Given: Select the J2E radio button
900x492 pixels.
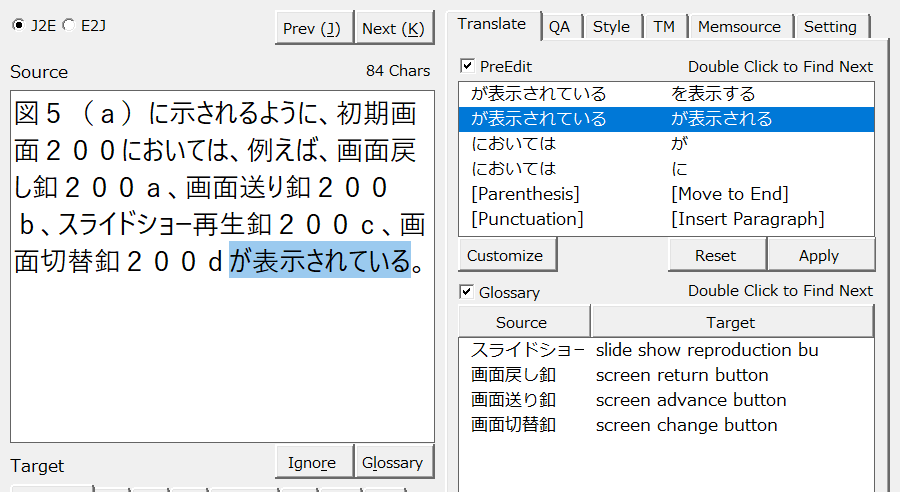Looking at the screenshot, I should tap(19, 25).
